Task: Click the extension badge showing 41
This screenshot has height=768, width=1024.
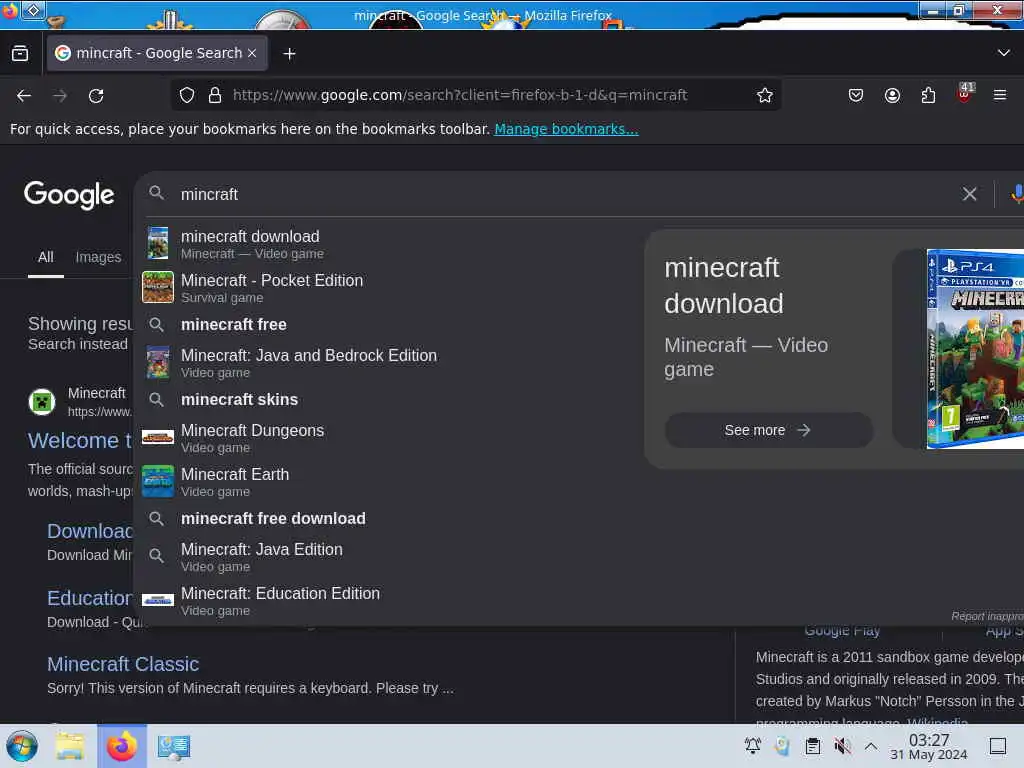Action: pyautogui.click(x=965, y=93)
